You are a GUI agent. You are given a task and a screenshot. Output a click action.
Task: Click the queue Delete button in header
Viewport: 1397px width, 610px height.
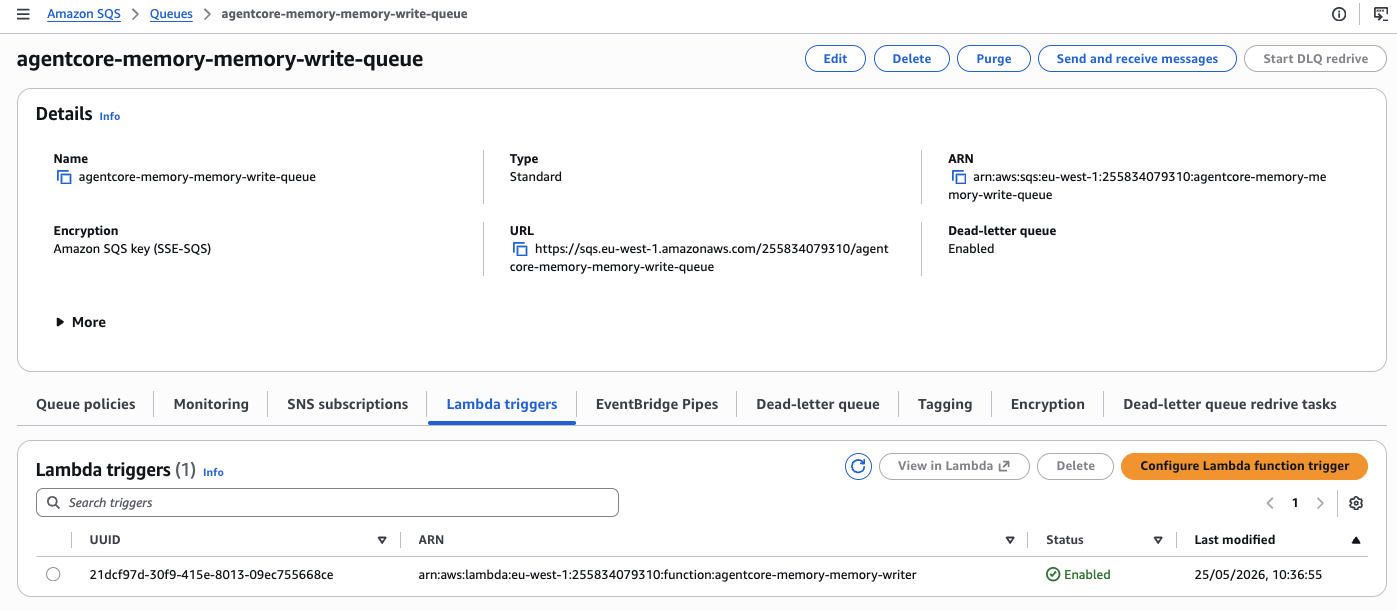[x=912, y=59]
